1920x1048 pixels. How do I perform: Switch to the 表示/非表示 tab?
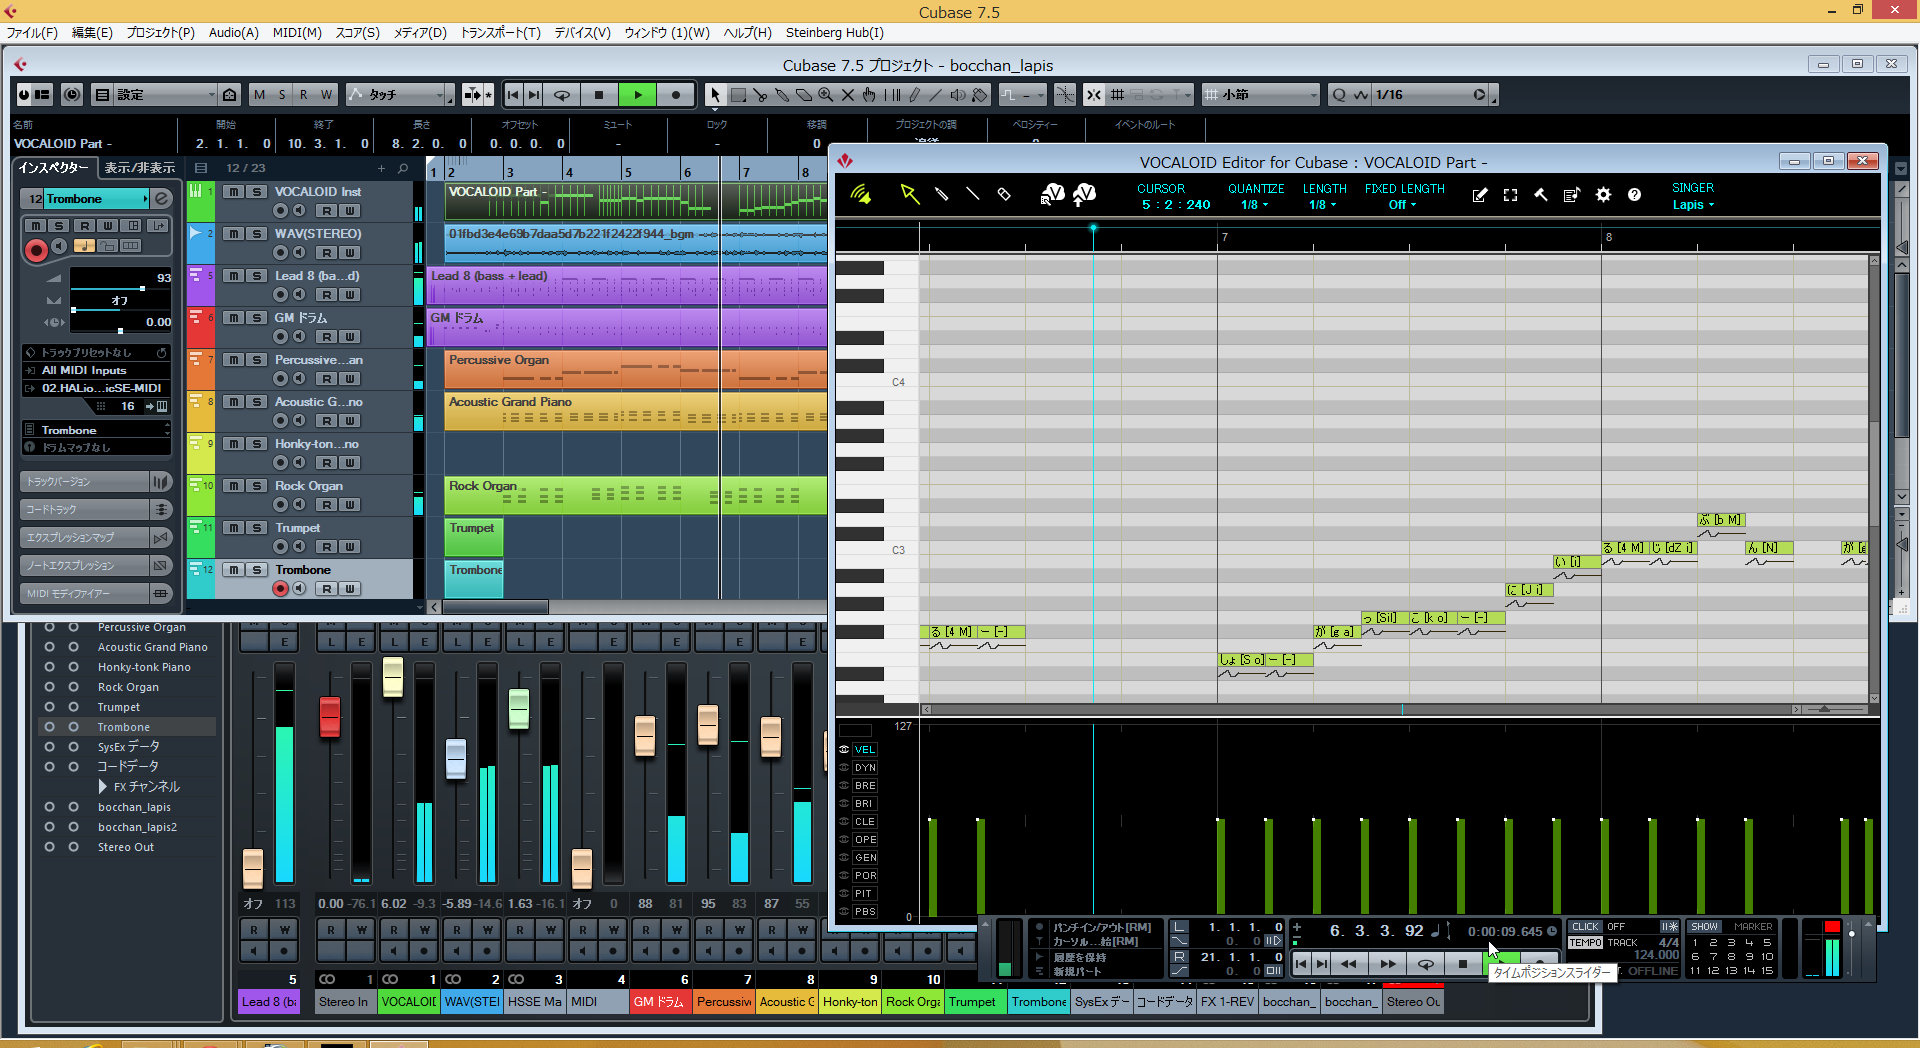(x=139, y=168)
